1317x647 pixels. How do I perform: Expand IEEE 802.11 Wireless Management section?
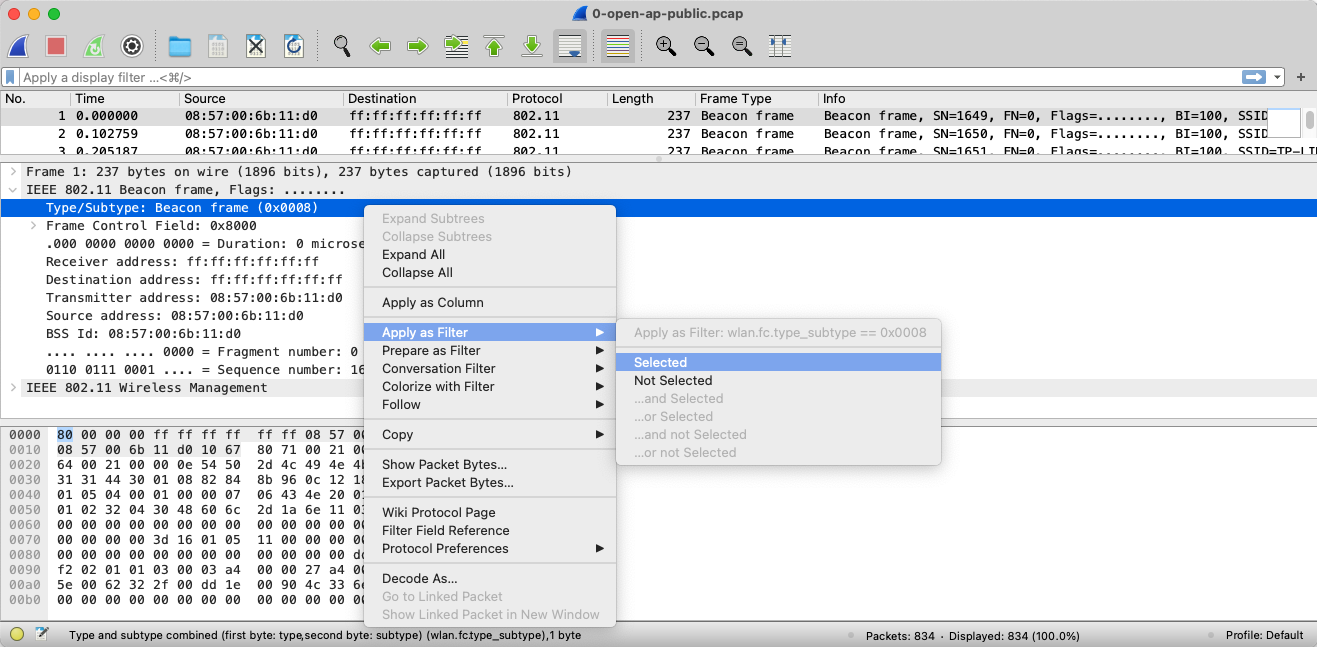[13, 388]
